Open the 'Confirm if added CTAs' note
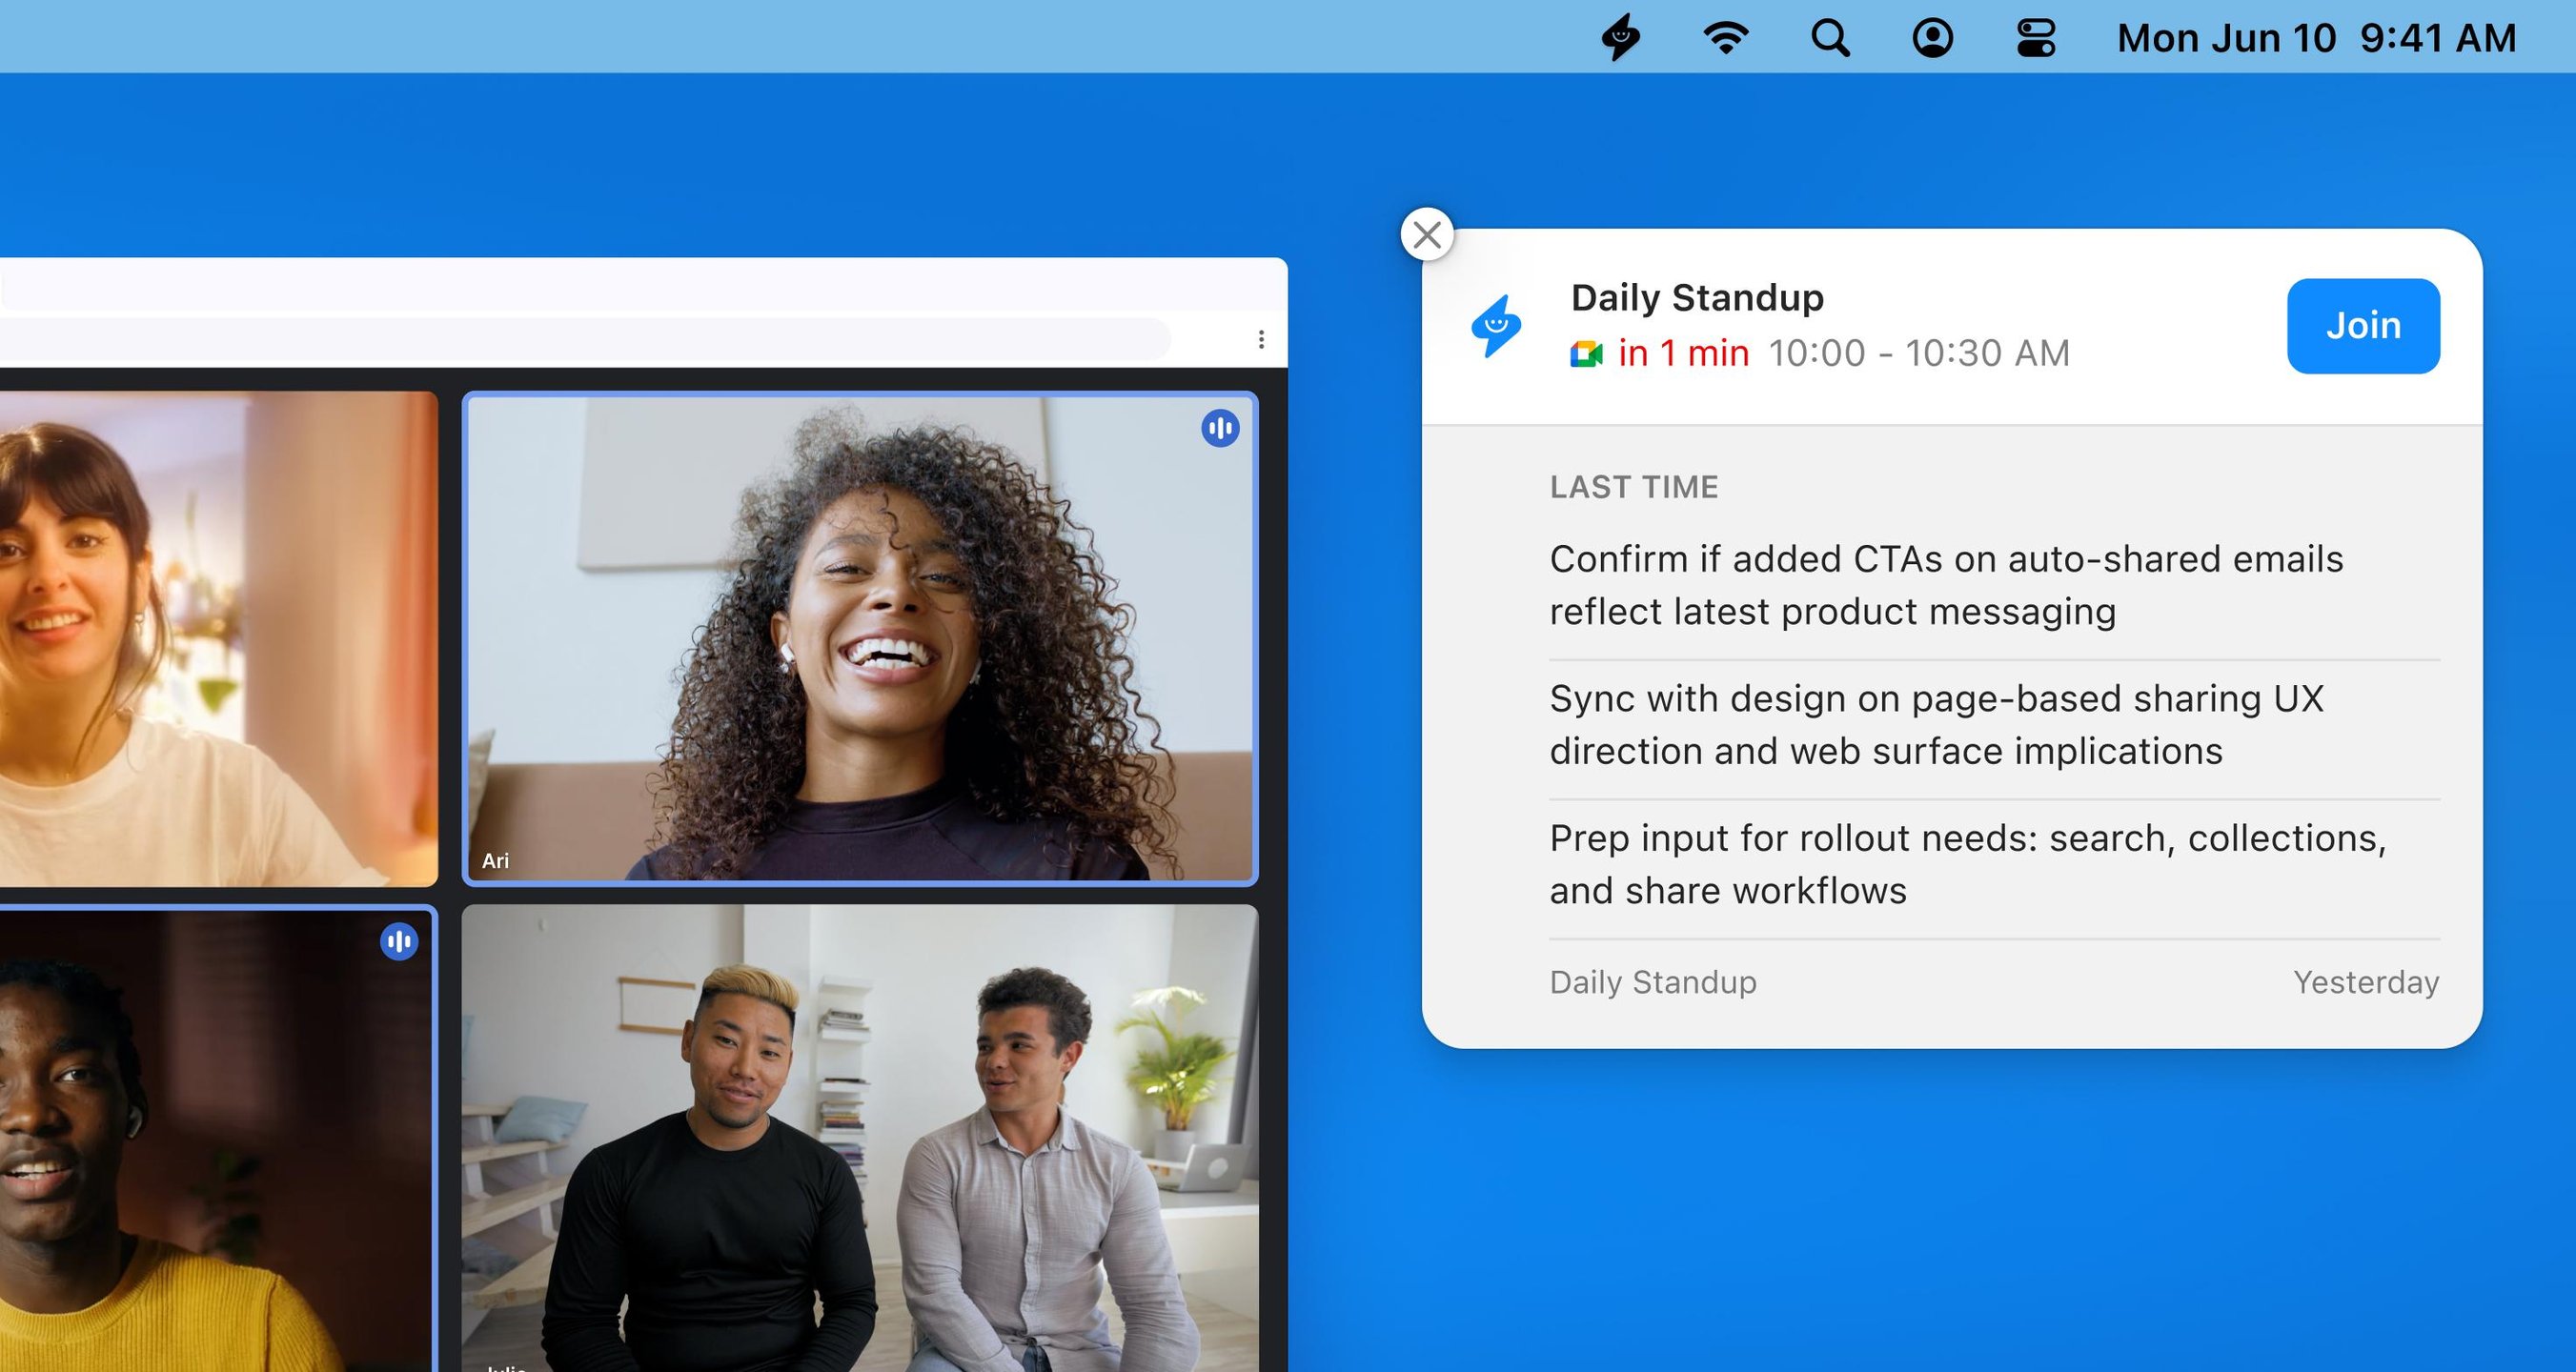 click(1945, 585)
